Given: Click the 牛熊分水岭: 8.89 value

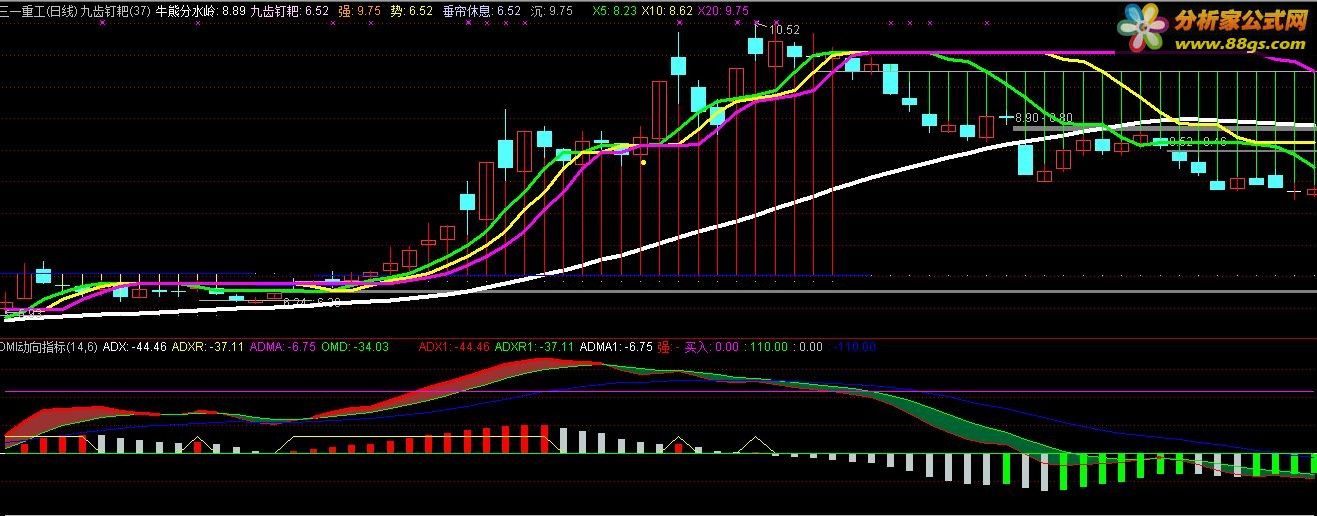Looking at the screenshot, I should [199, 10].
